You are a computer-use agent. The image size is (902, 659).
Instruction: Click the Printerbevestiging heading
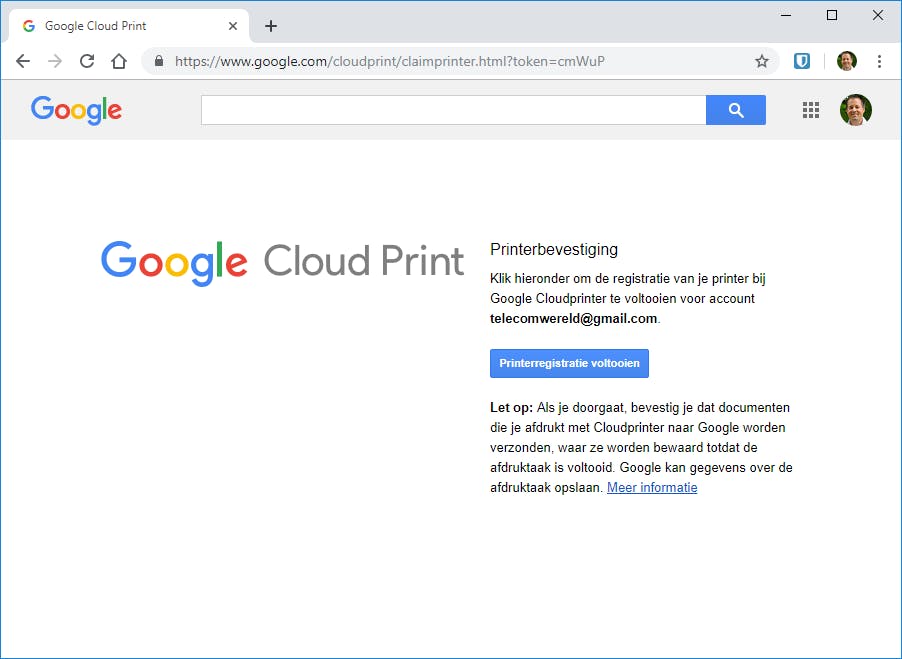(554, 250)
